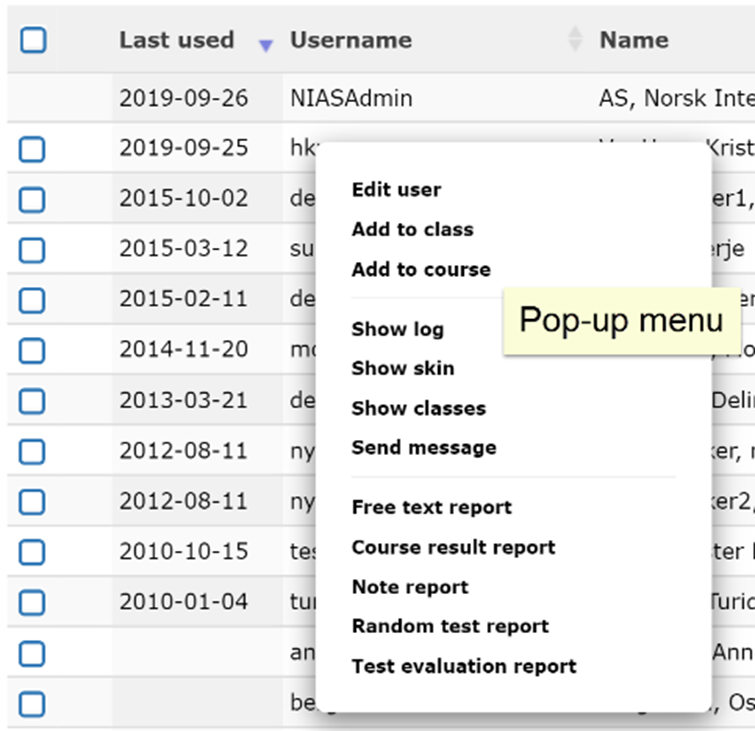755x731 pixels.
Task: Open the 'Free text report' entry
Action: (x=431, y=508)
